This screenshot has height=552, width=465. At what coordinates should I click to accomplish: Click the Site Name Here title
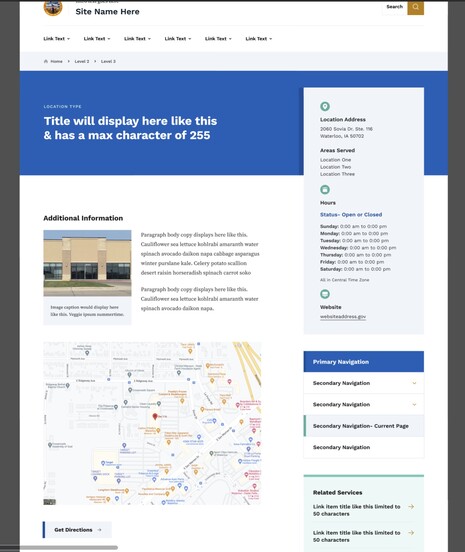tap(107, 12)
